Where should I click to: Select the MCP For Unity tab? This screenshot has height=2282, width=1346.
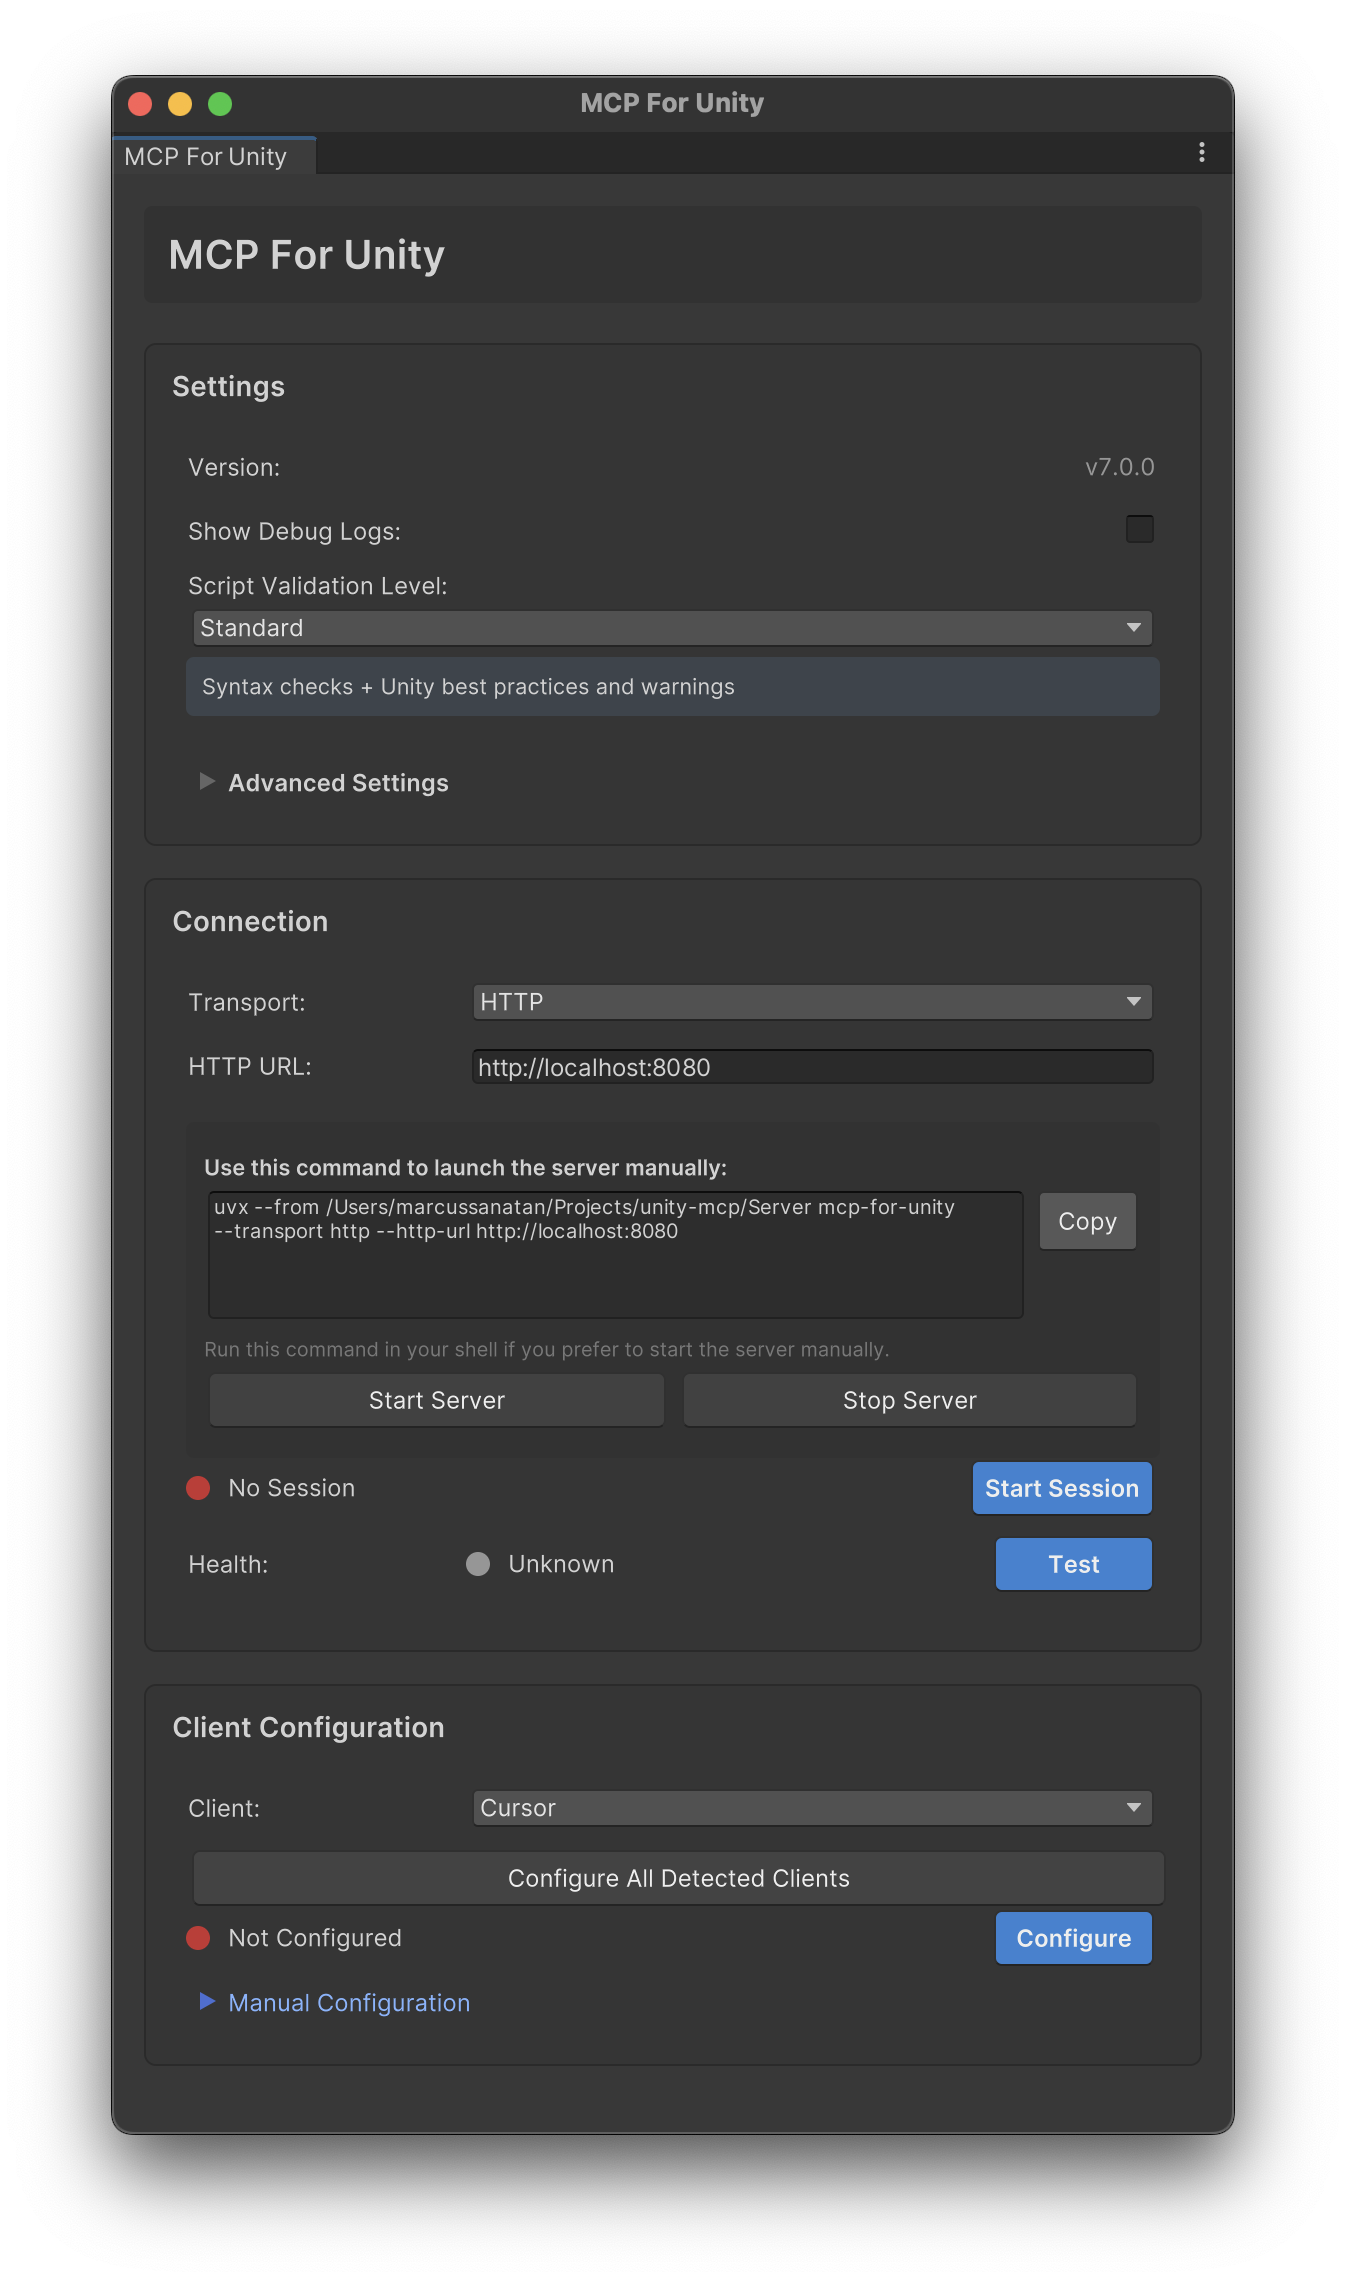click(x=206, y=157)
